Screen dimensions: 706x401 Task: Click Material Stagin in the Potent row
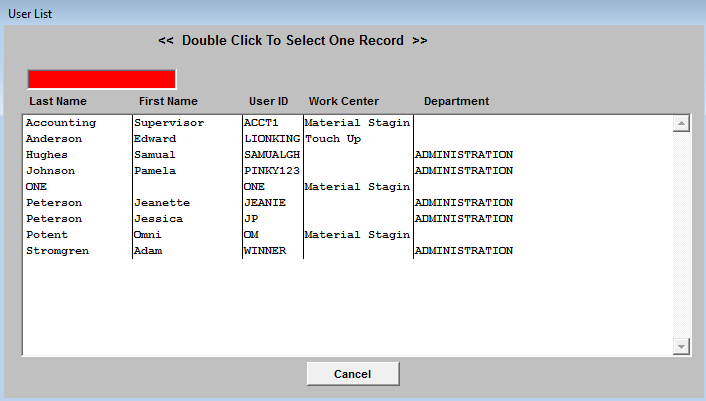pos(358,235)
